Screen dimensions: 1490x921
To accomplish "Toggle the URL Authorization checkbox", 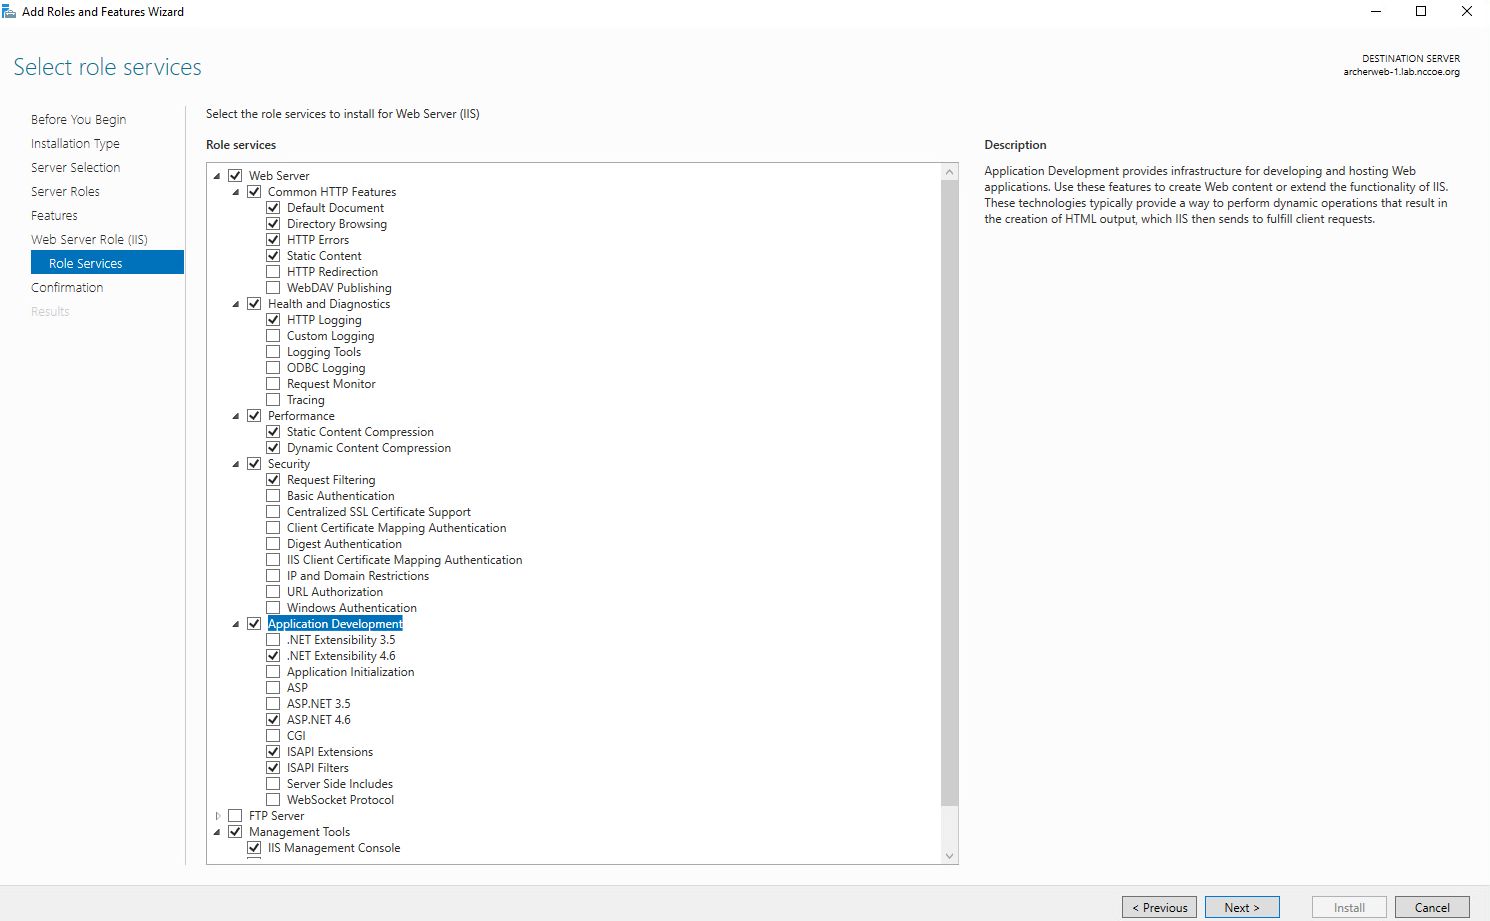I will (273, 592).
